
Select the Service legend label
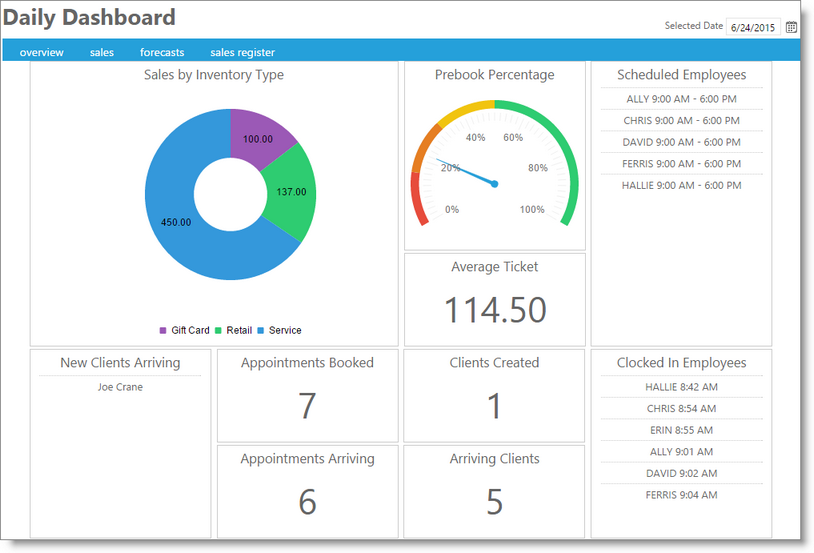285,330
